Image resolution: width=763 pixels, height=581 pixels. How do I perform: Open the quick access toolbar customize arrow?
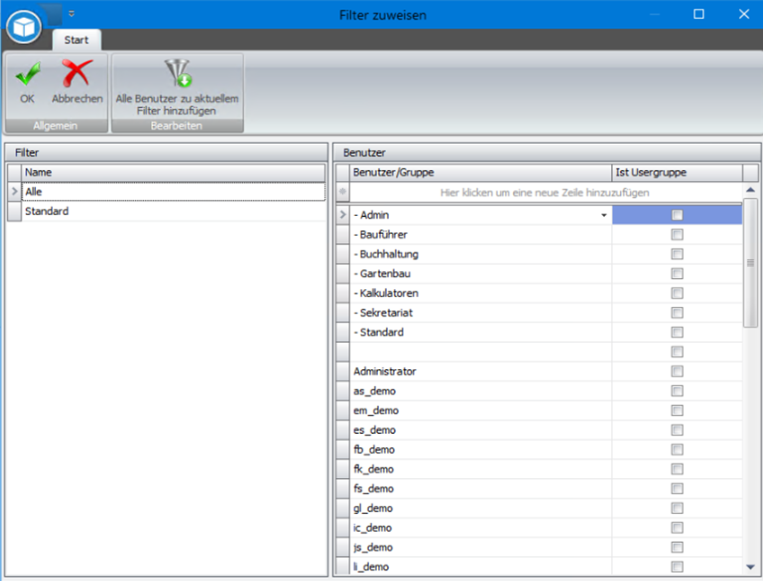(x=72, y=14)
